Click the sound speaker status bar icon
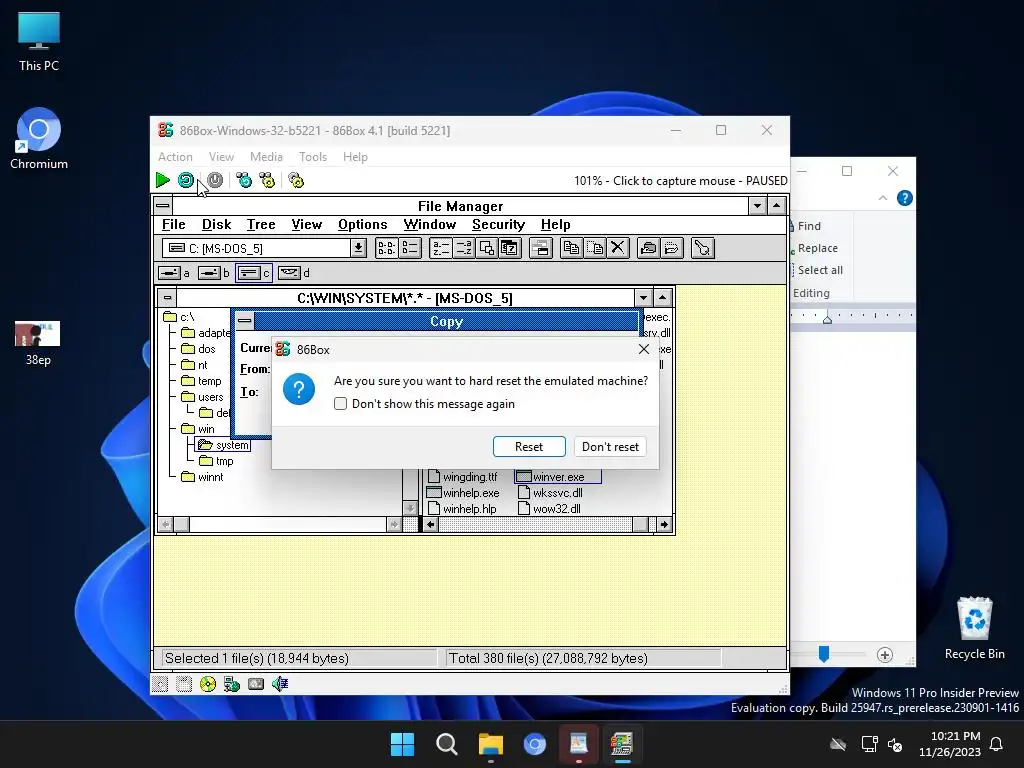The height and width of the screenshot is (768, 1024). (x=280, y=684)
